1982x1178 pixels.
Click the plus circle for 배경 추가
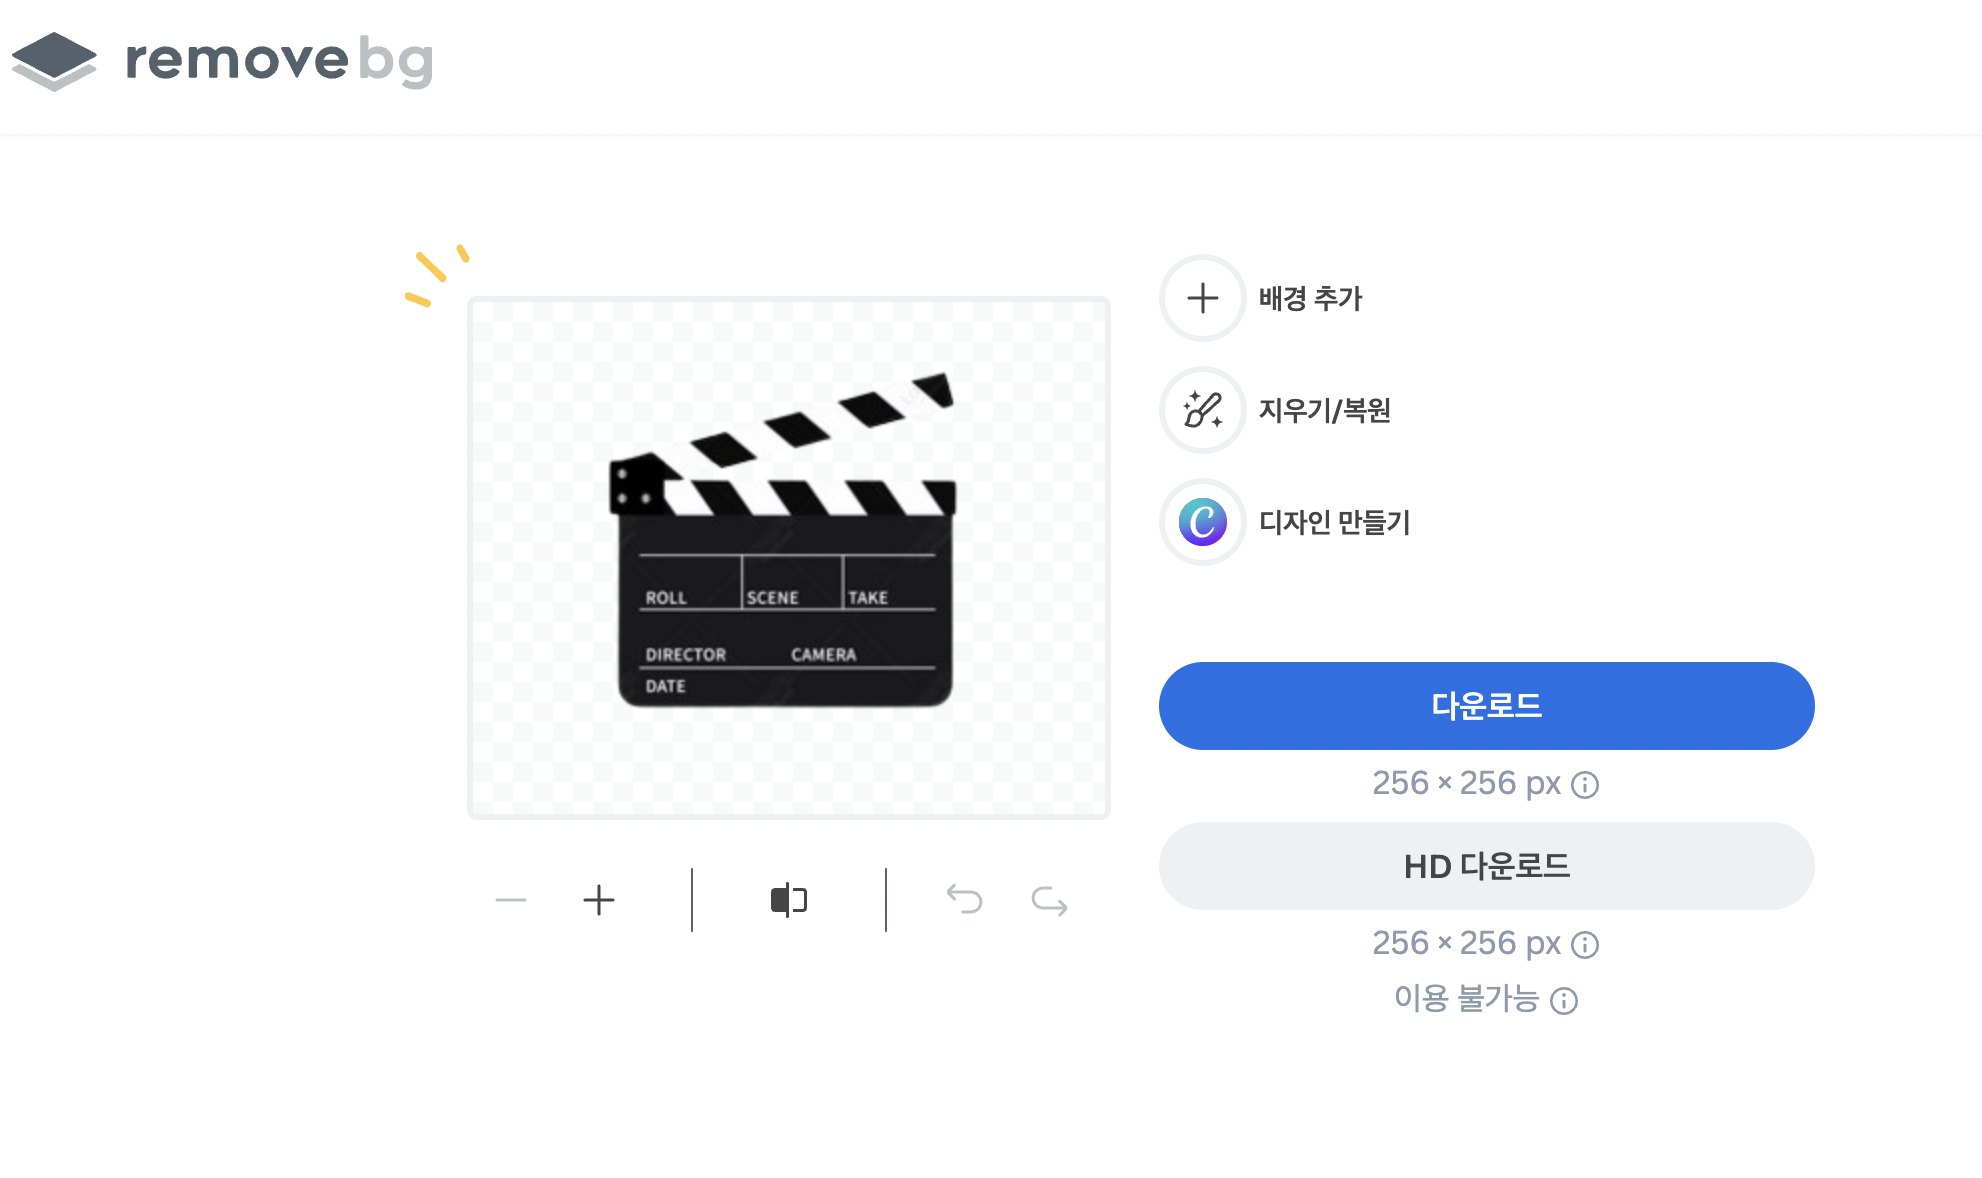(1202, 298)
